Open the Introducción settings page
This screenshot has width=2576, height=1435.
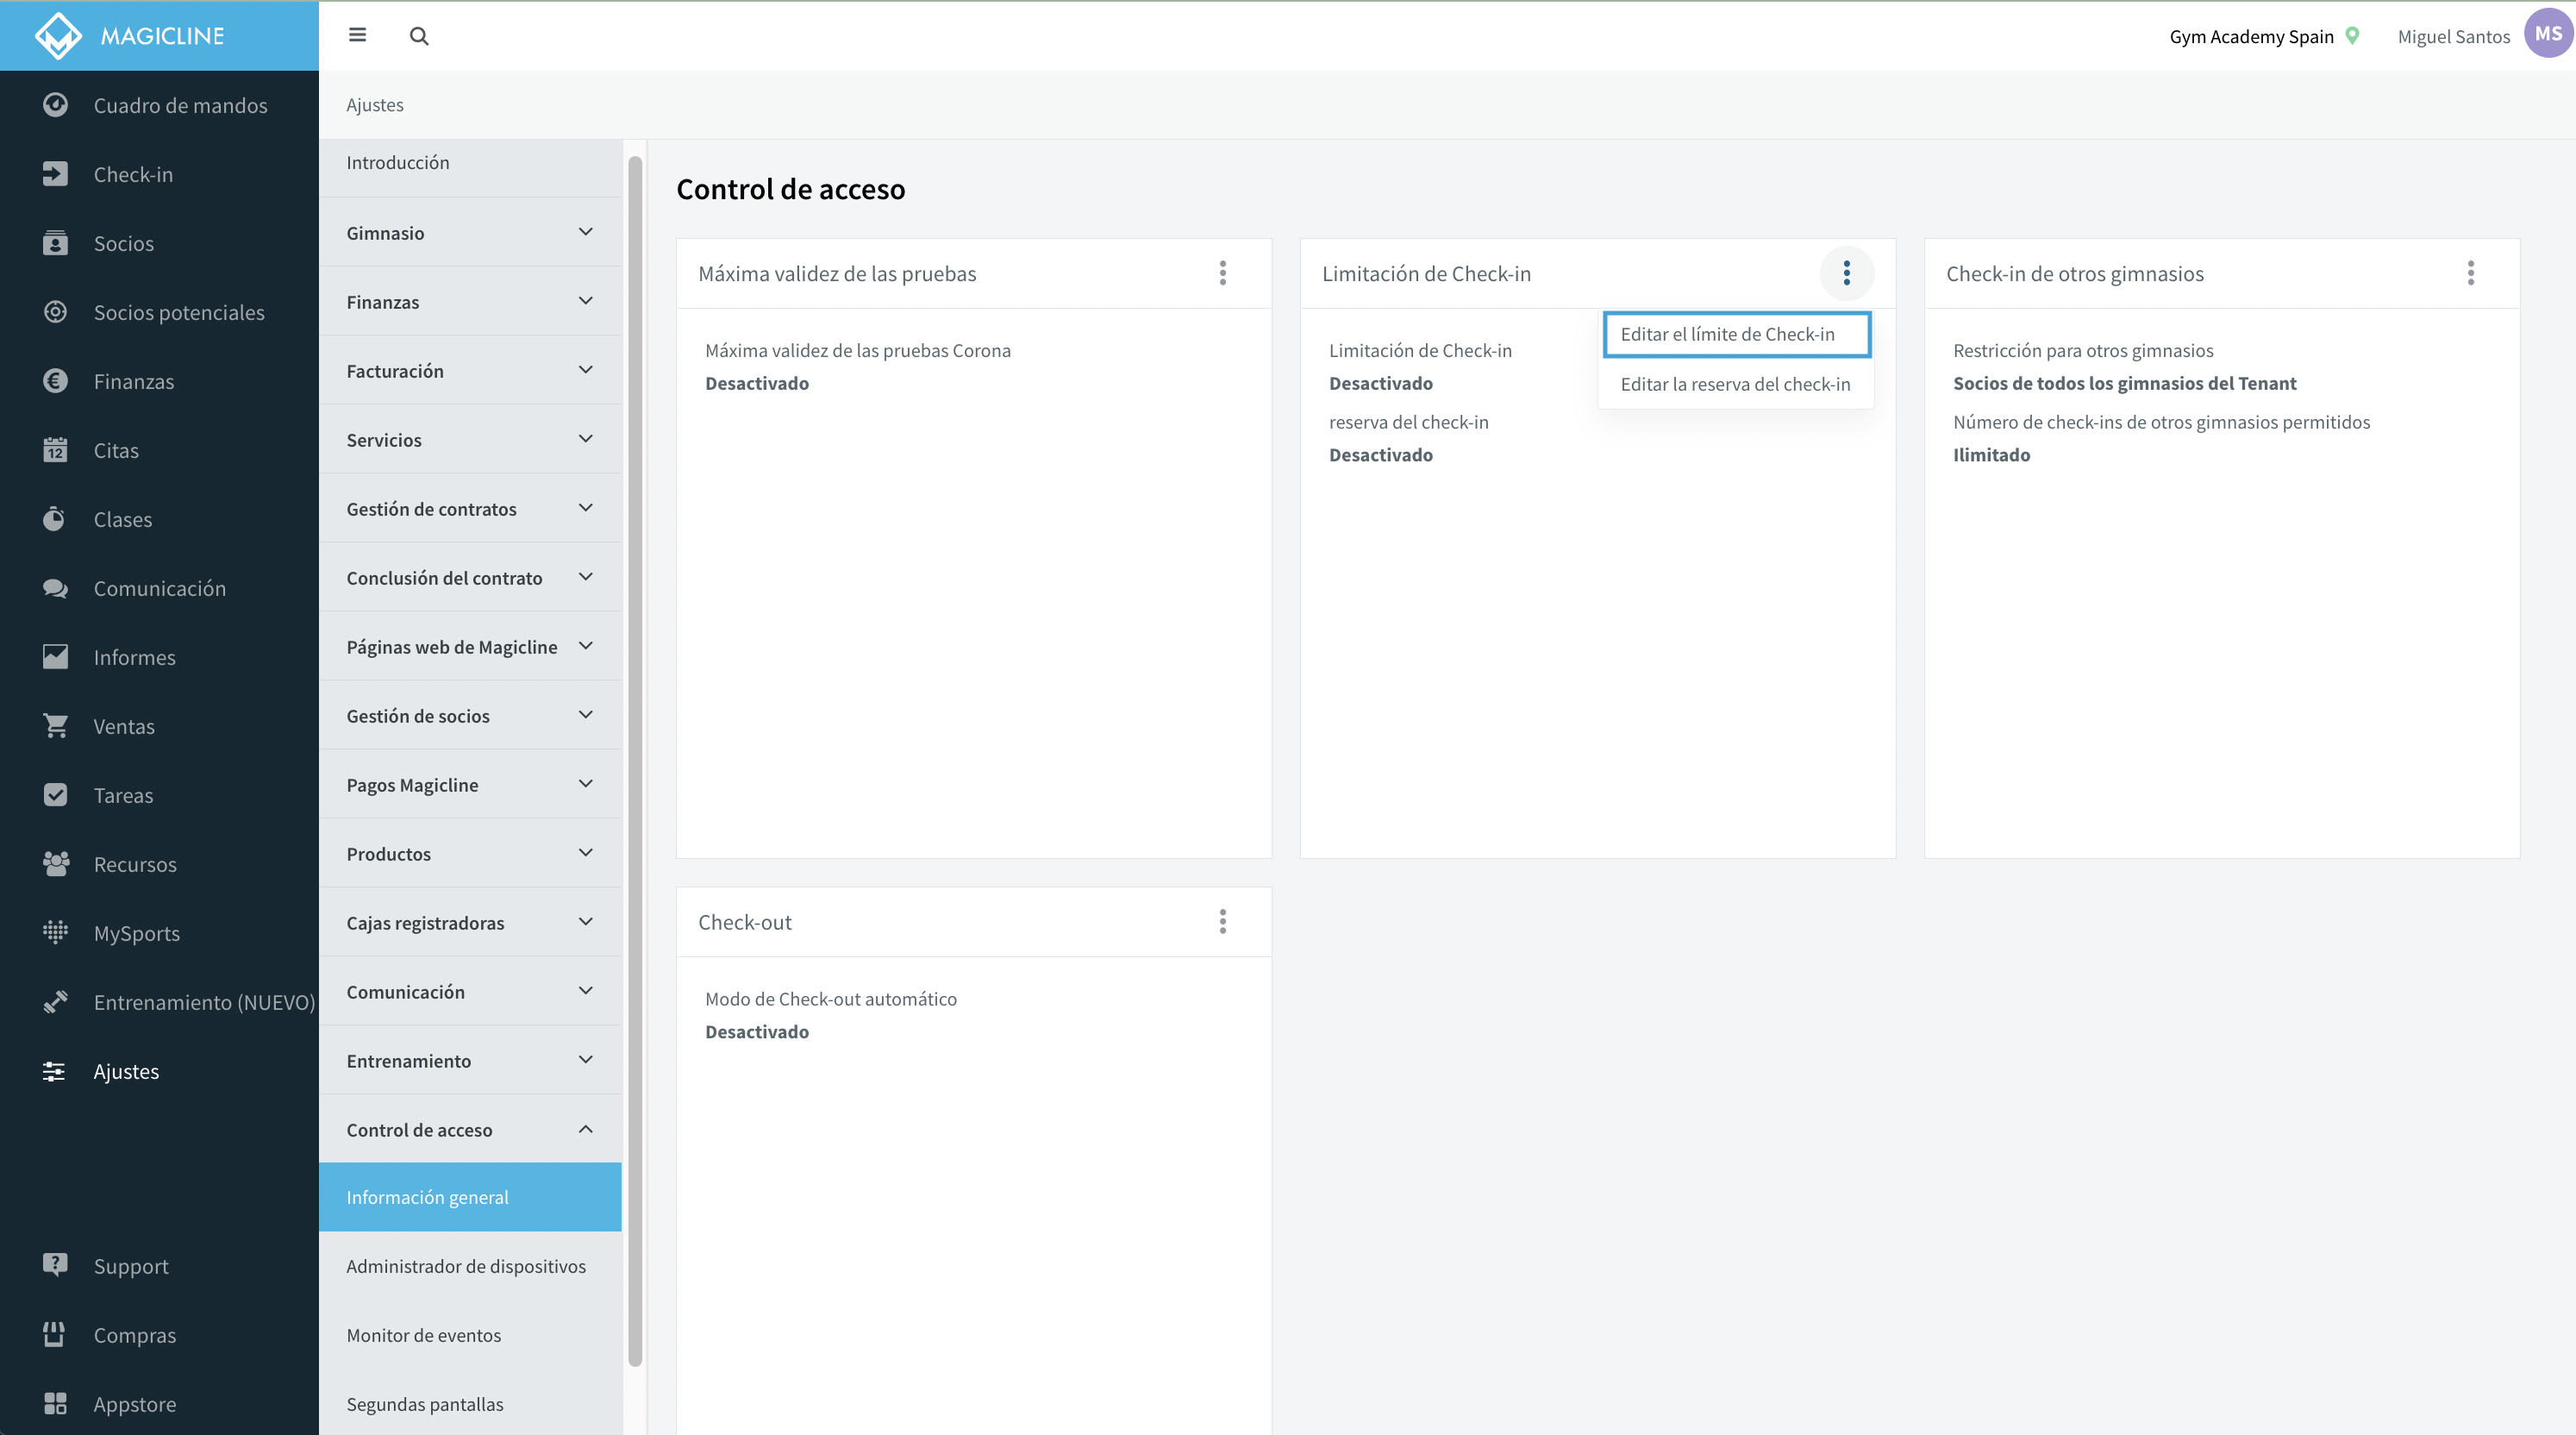[470, 162]
